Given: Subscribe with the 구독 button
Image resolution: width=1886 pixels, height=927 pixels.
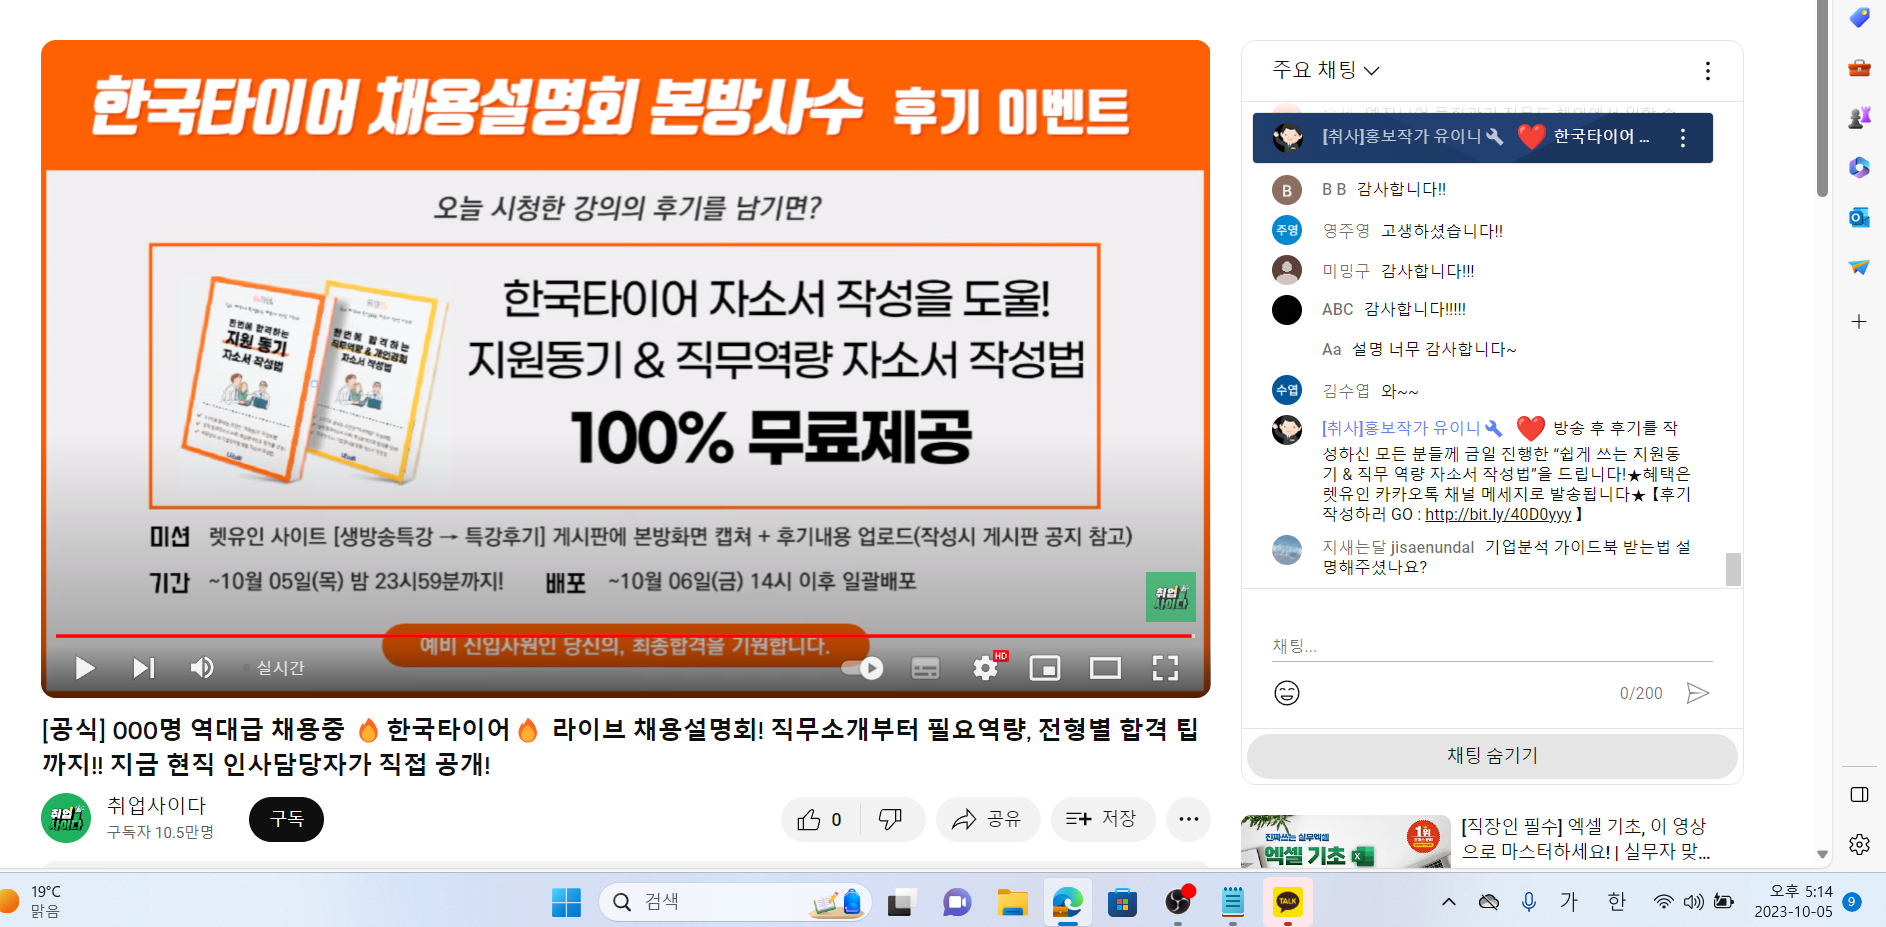Looking at the screenshot, I should [x=287, y=819].
